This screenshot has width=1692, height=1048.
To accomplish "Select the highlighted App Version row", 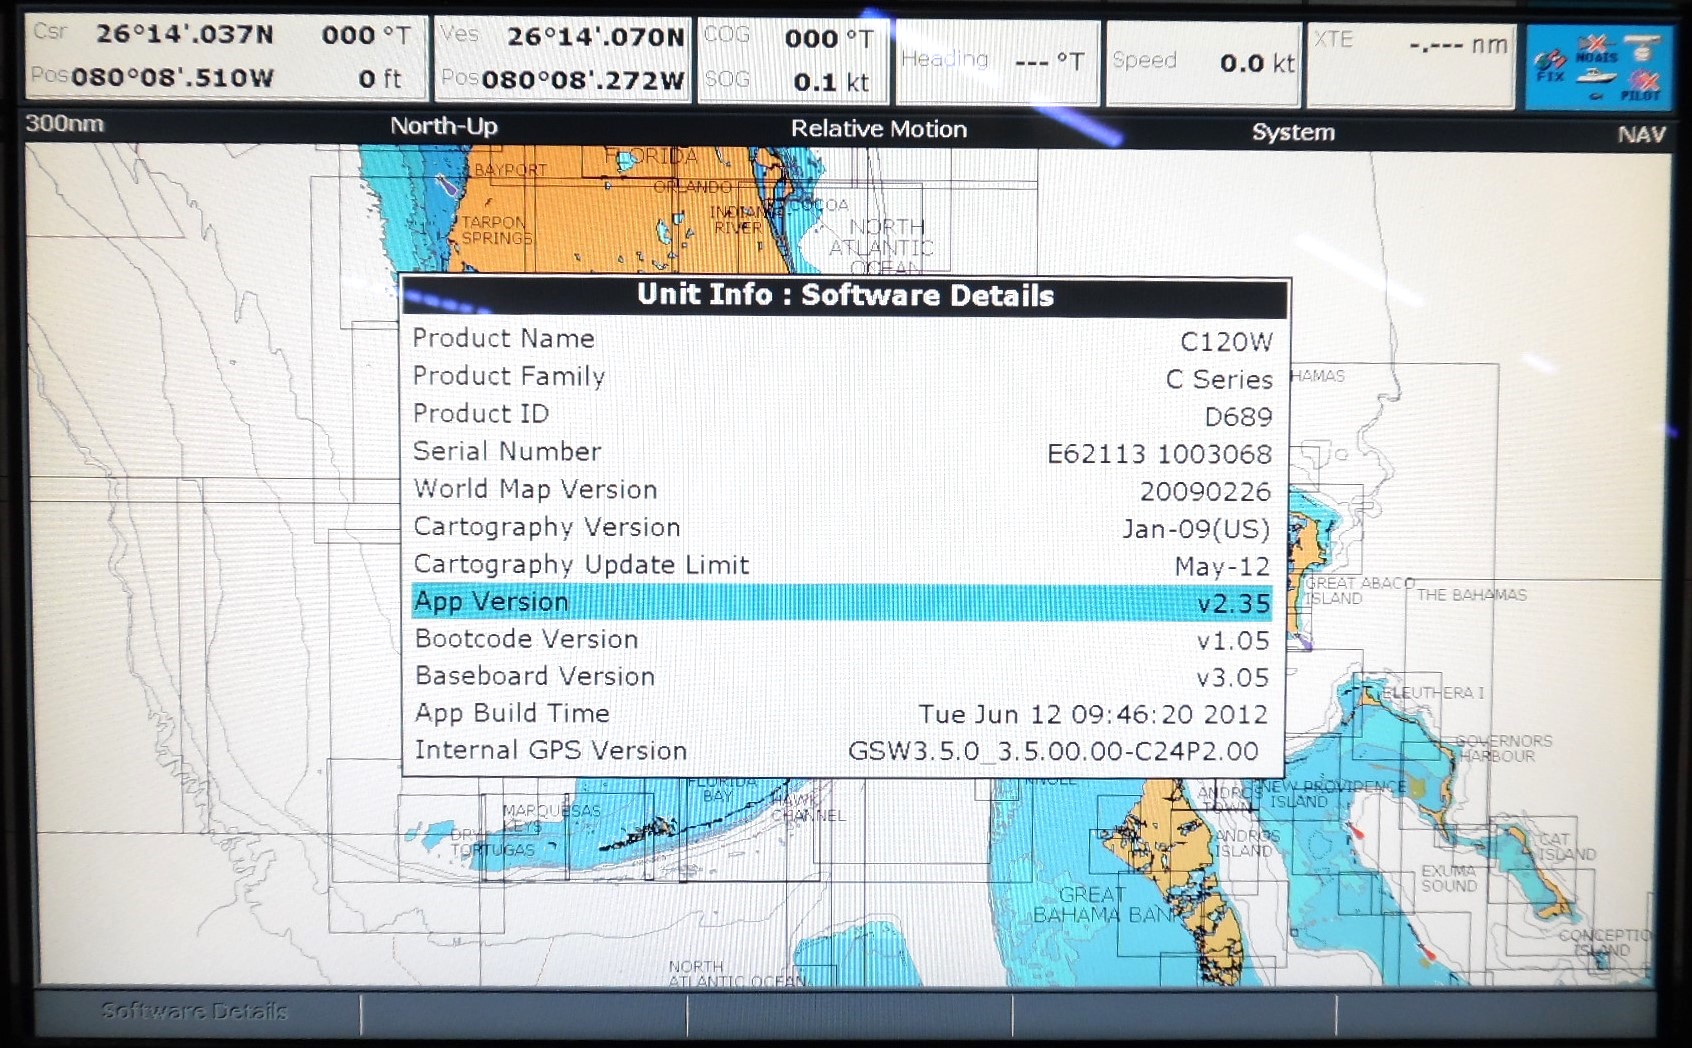I will pos(845,603).
